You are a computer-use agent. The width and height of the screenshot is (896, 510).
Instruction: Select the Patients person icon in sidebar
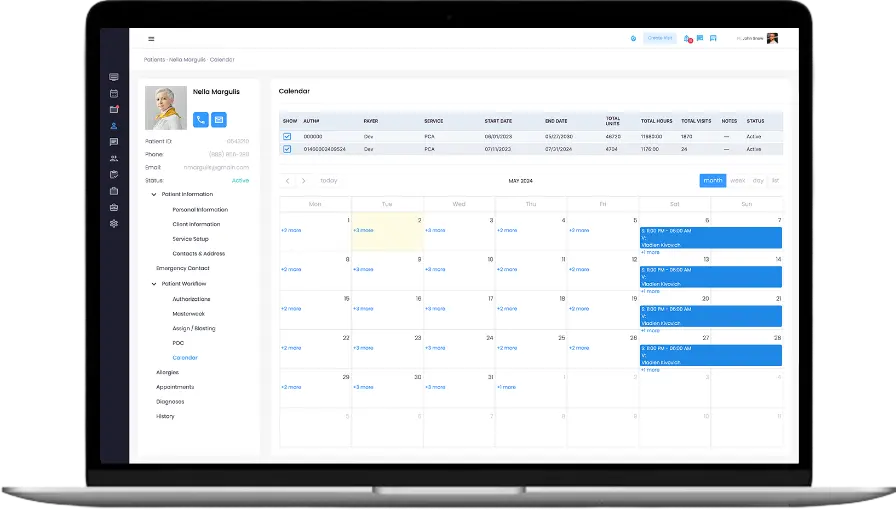pyautogui.click(x=114, y=126)
